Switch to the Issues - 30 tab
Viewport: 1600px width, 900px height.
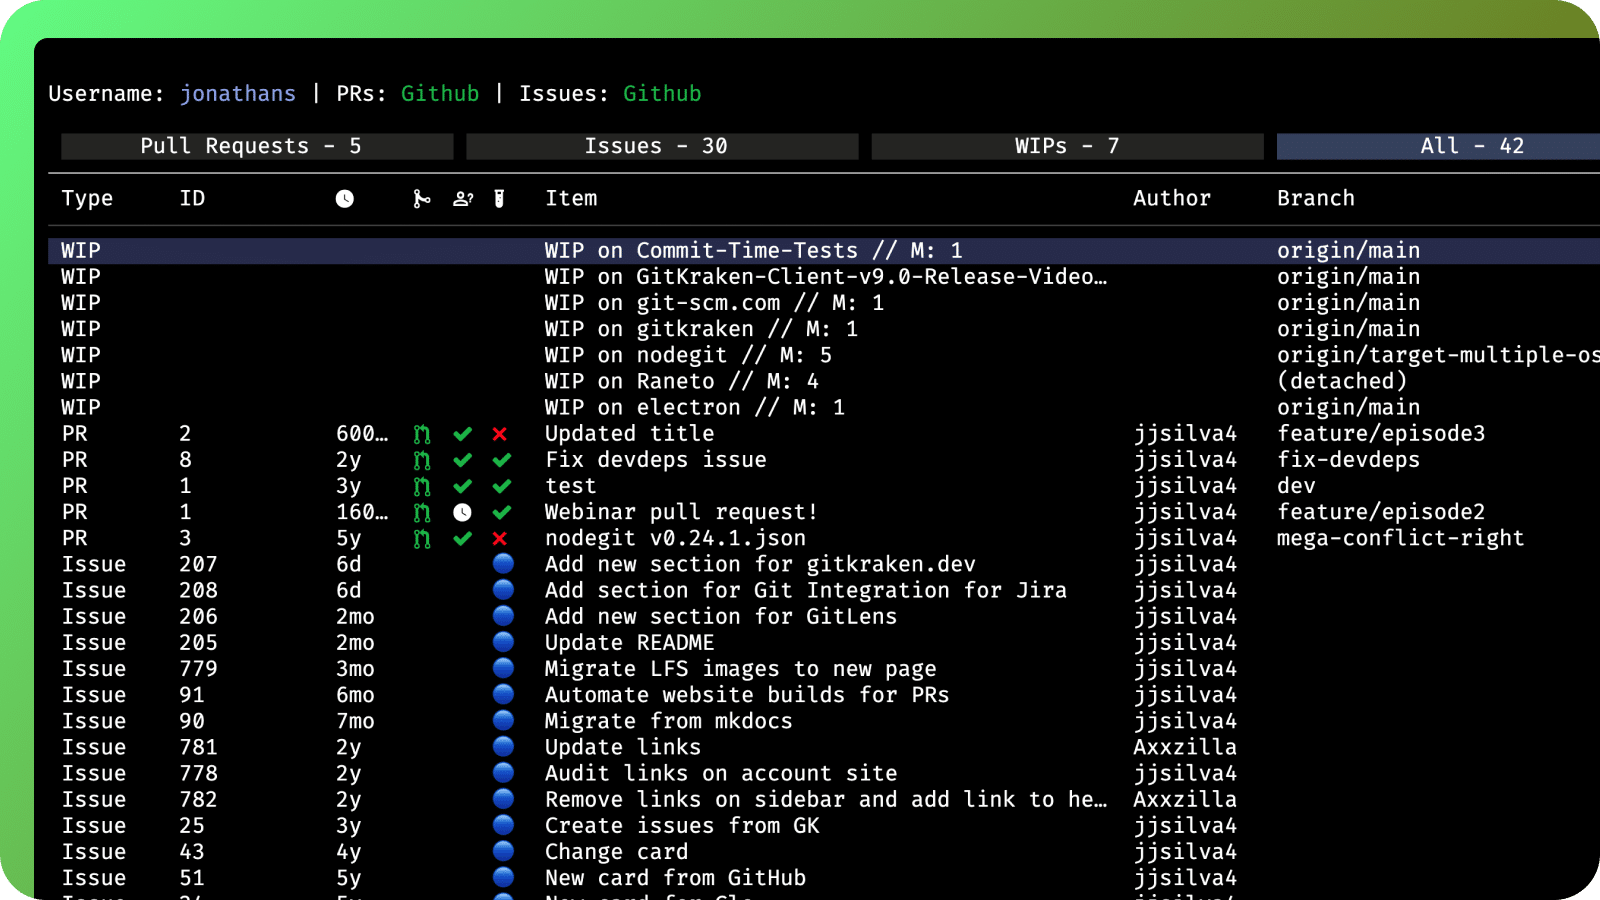point(661,146)
